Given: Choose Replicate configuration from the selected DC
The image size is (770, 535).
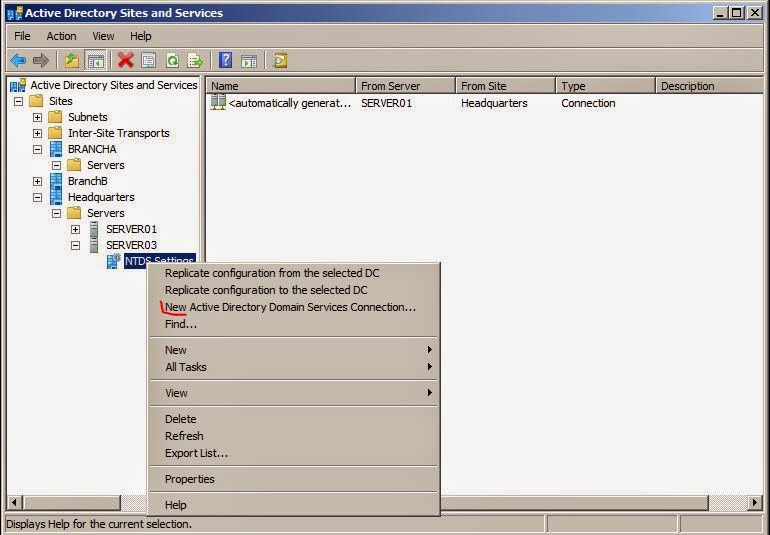Looking at the screenshot, I should pyautogui.click(x=294, y=273).
